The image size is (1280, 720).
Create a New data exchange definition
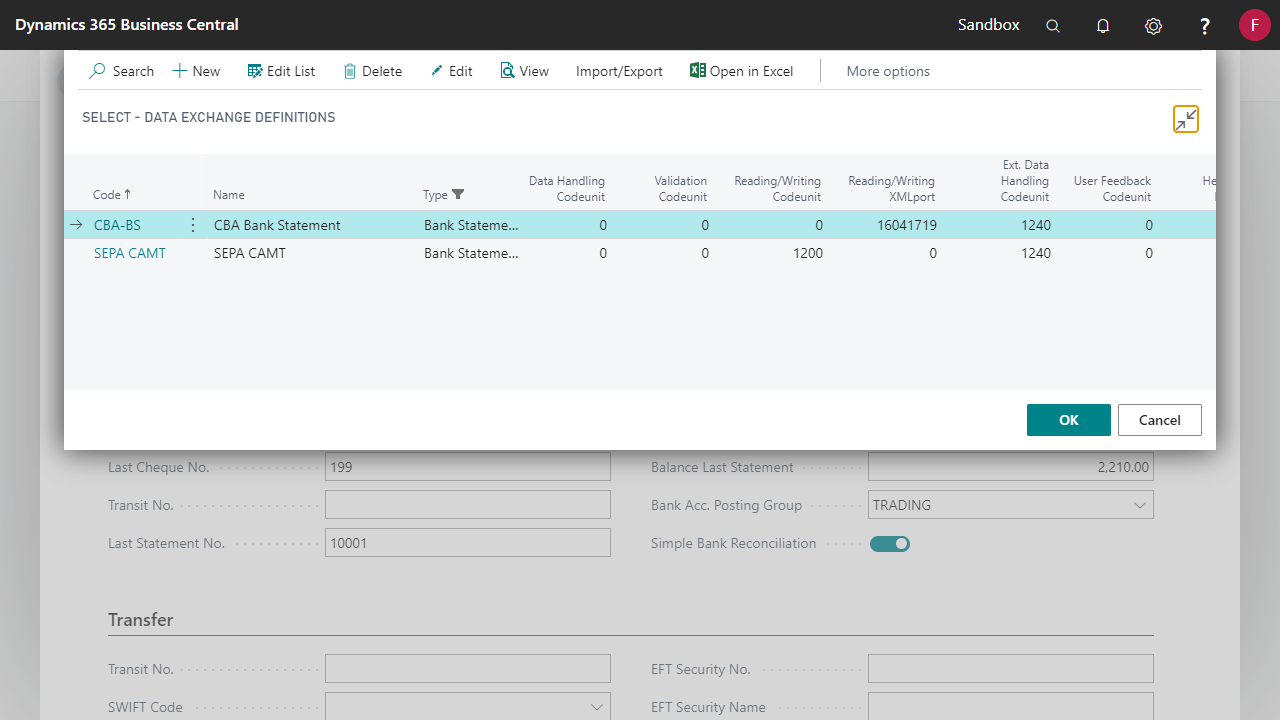(196, 71)
